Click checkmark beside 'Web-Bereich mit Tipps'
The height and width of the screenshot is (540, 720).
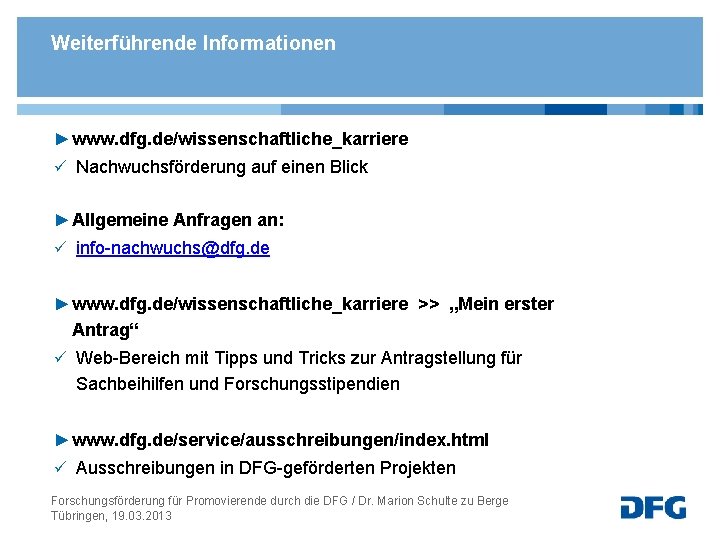pyautogui.click(x=60, y=357)
